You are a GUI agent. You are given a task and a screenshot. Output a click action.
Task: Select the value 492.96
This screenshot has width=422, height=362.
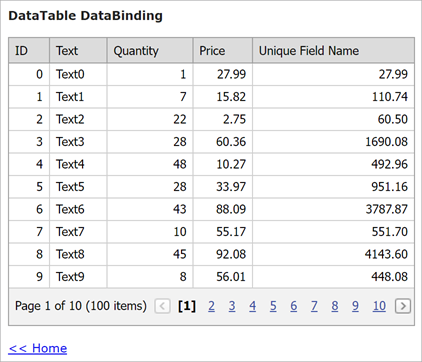pyautogui.click(x=333, y=164)
